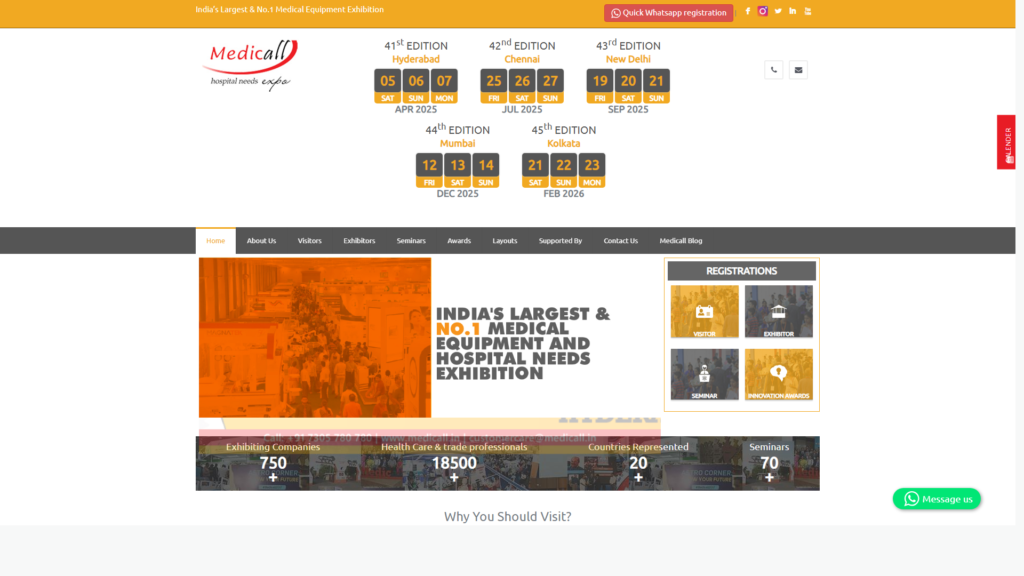The height and width of the screenshot is (576, 1024).
Task: Click the expo crowd banner image
Action: pyautogui.click(x=315, y=338)
